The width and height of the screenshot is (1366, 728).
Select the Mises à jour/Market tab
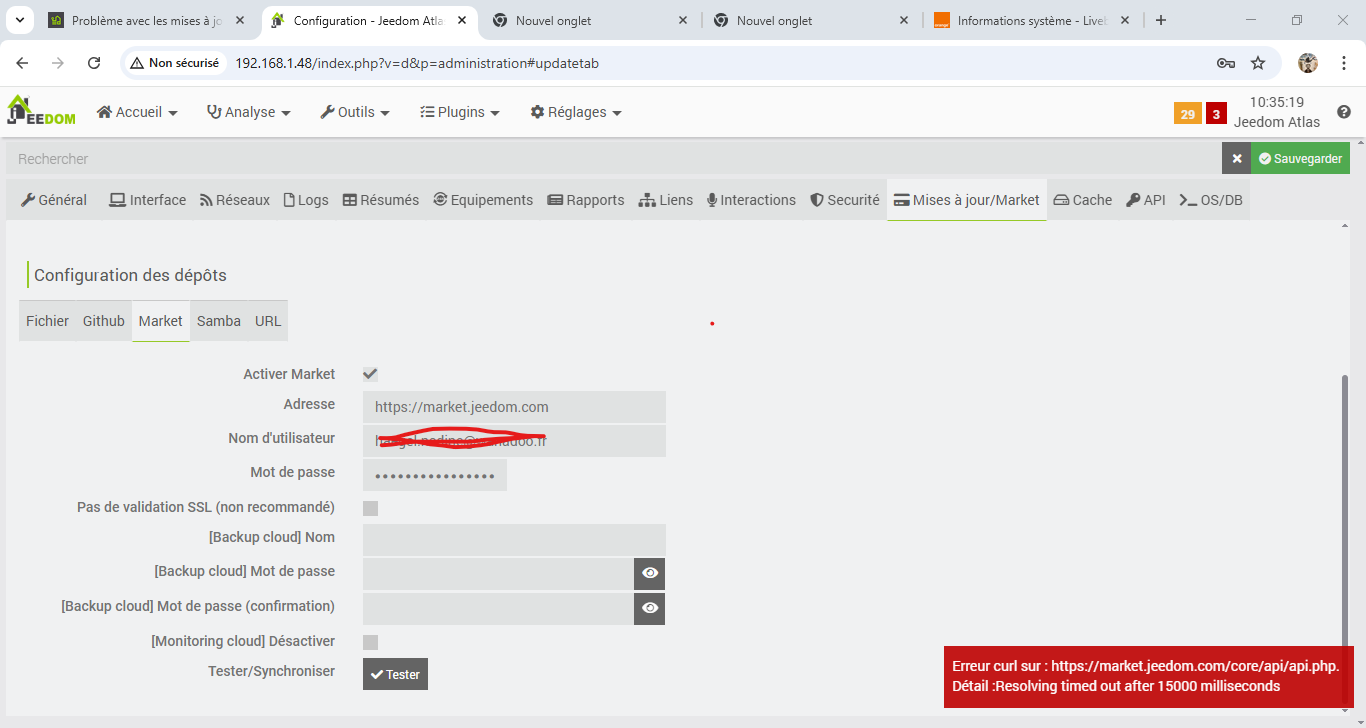967,200
